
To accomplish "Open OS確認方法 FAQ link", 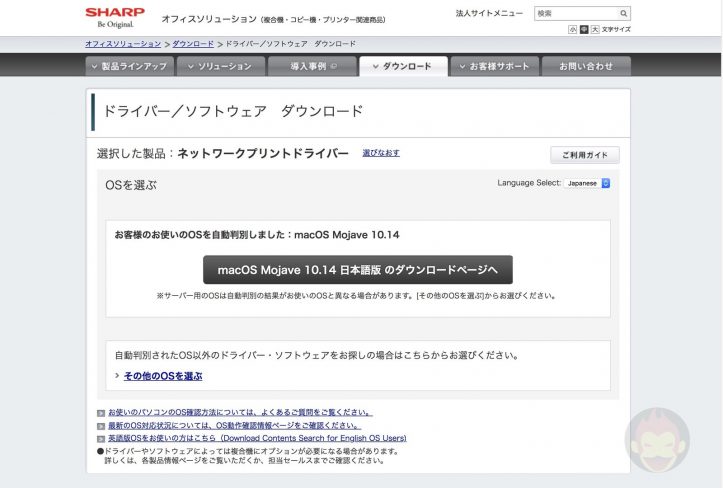I will coord(240,412).
